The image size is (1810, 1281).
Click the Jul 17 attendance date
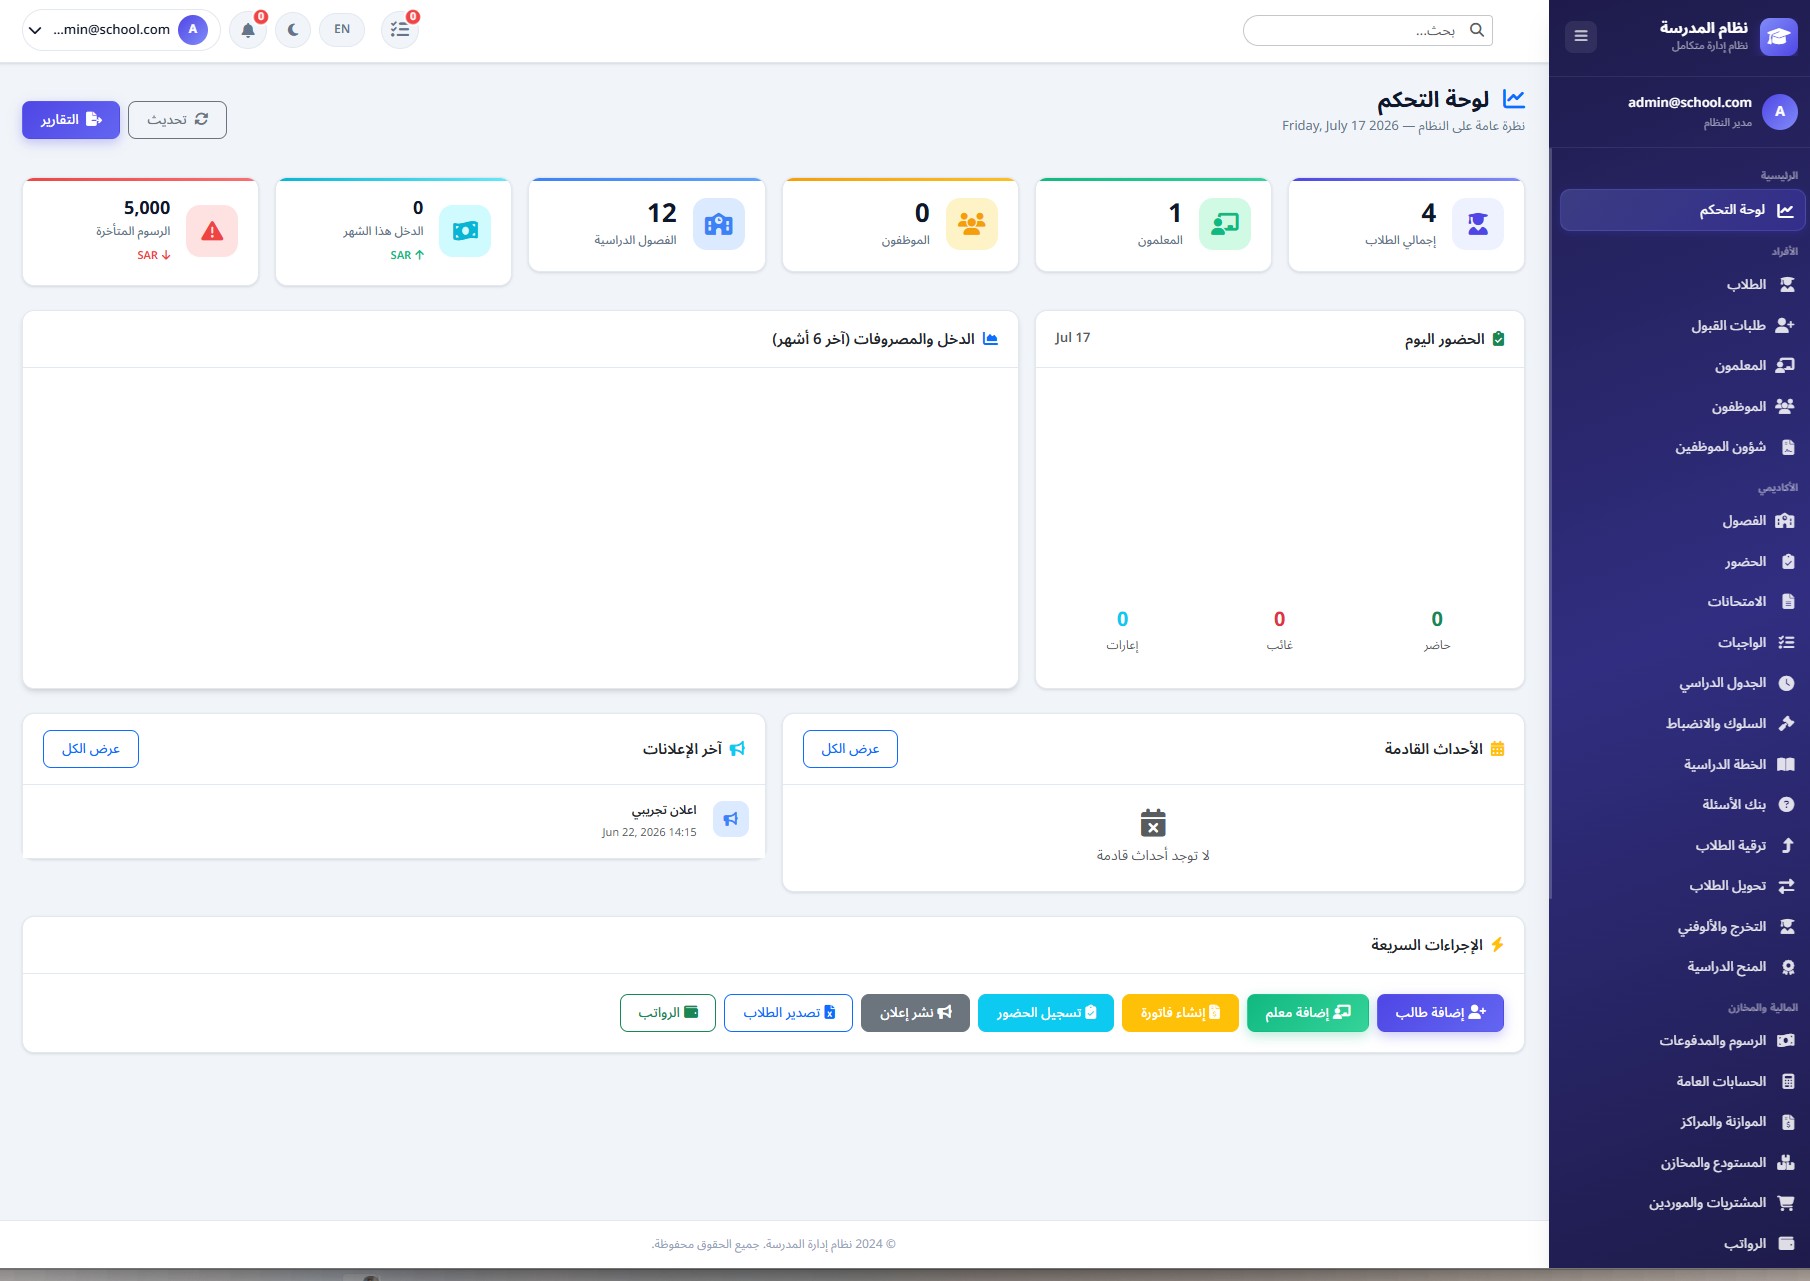point(1072,338)
